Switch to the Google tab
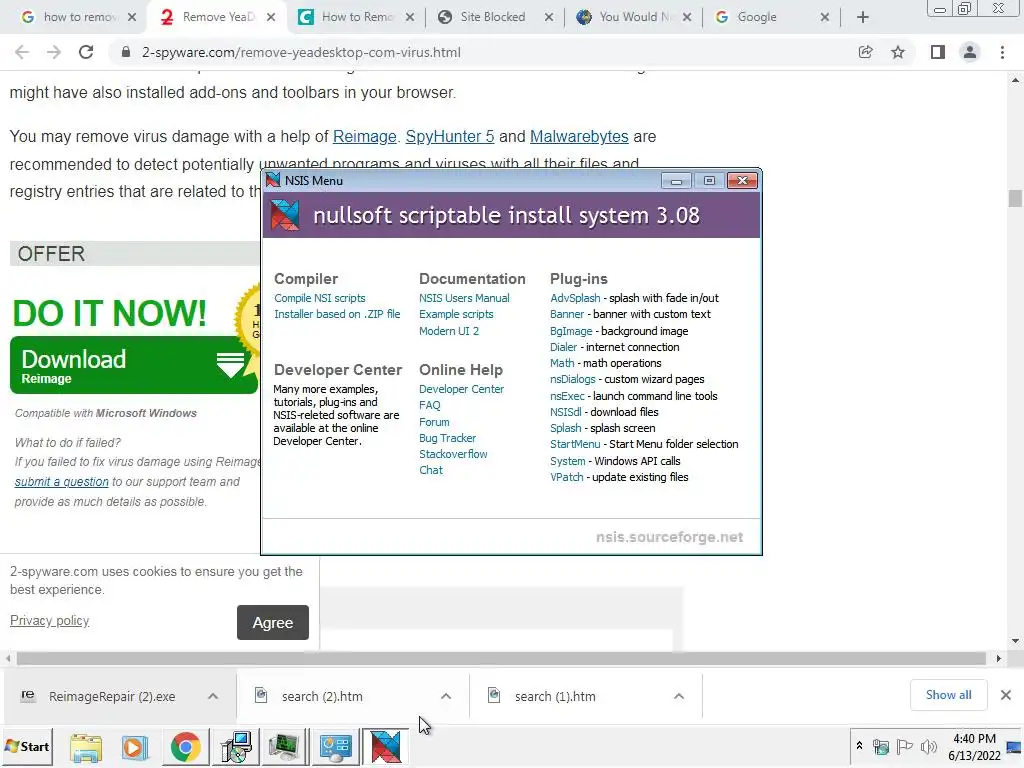 (759, 17)
